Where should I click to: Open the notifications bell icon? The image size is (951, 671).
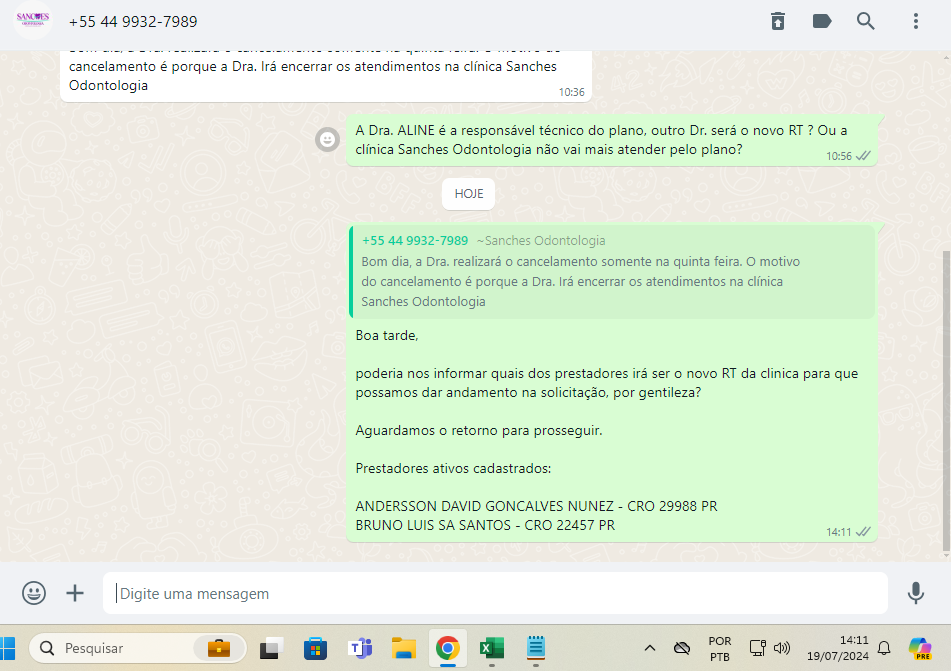[x=884, y=649]
